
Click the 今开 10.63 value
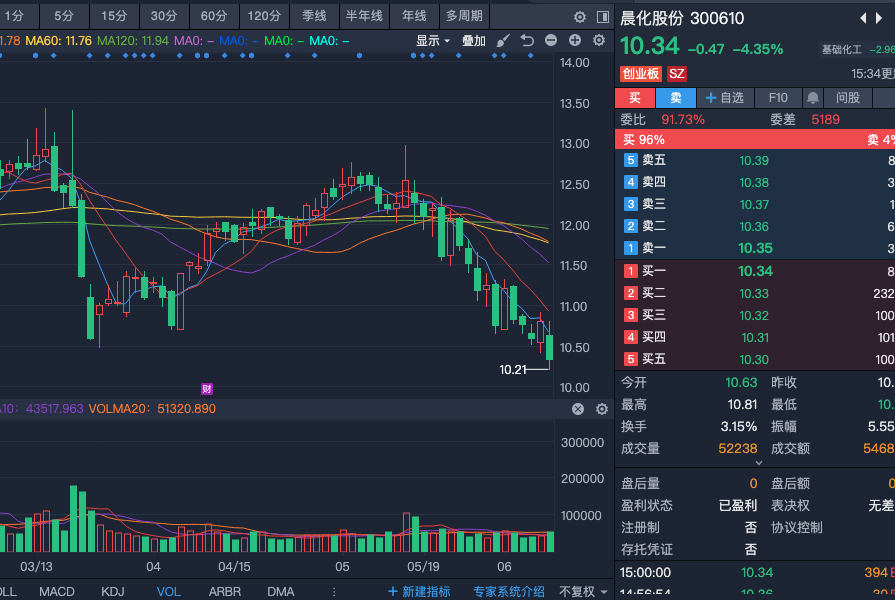tap(741, 382)
